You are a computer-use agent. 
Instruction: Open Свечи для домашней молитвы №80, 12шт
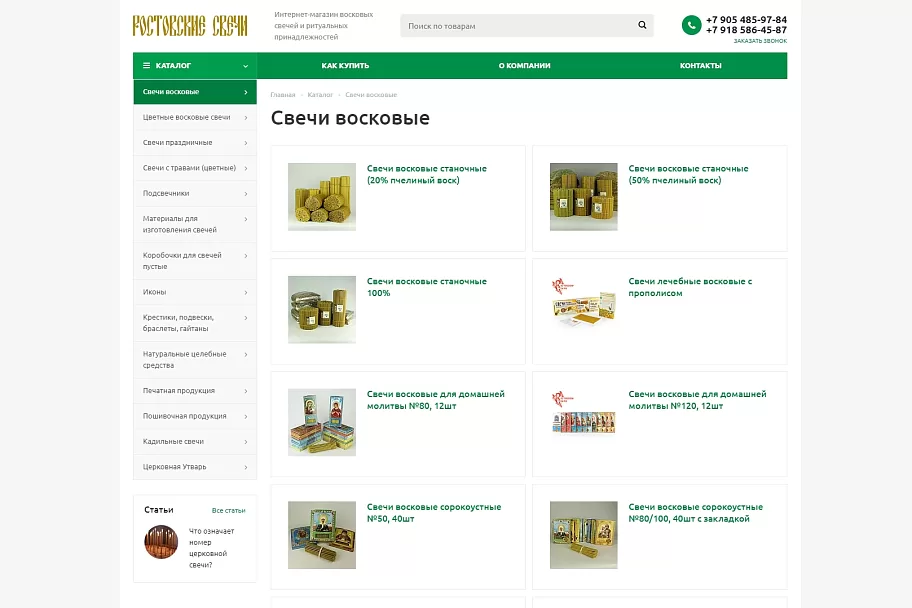point(436,400)
